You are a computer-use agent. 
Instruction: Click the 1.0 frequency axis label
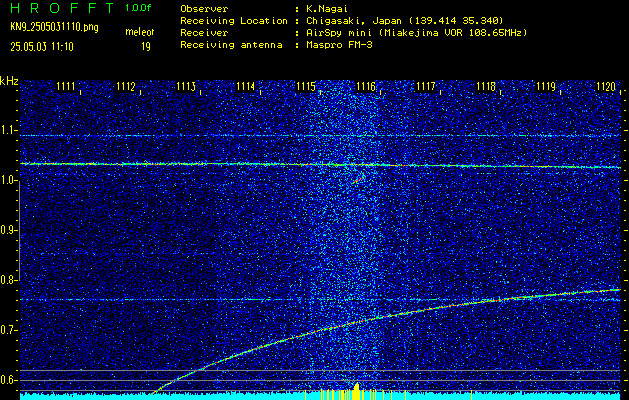pyautogui.click(x=8, y=181)
